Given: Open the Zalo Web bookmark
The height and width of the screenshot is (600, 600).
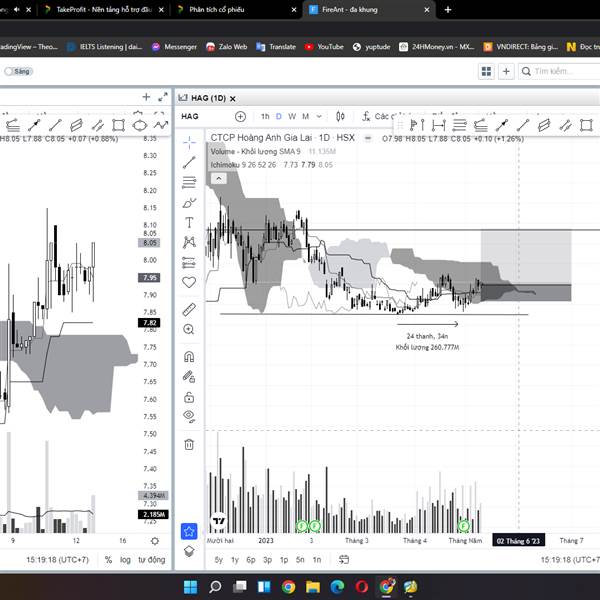Looking at the screenshot, I should point(227,47).
